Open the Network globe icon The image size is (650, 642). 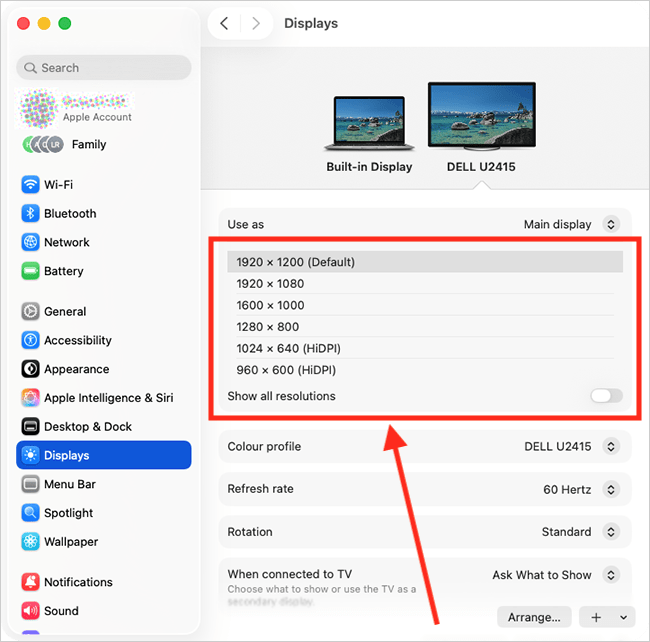[x=30, y=243]
